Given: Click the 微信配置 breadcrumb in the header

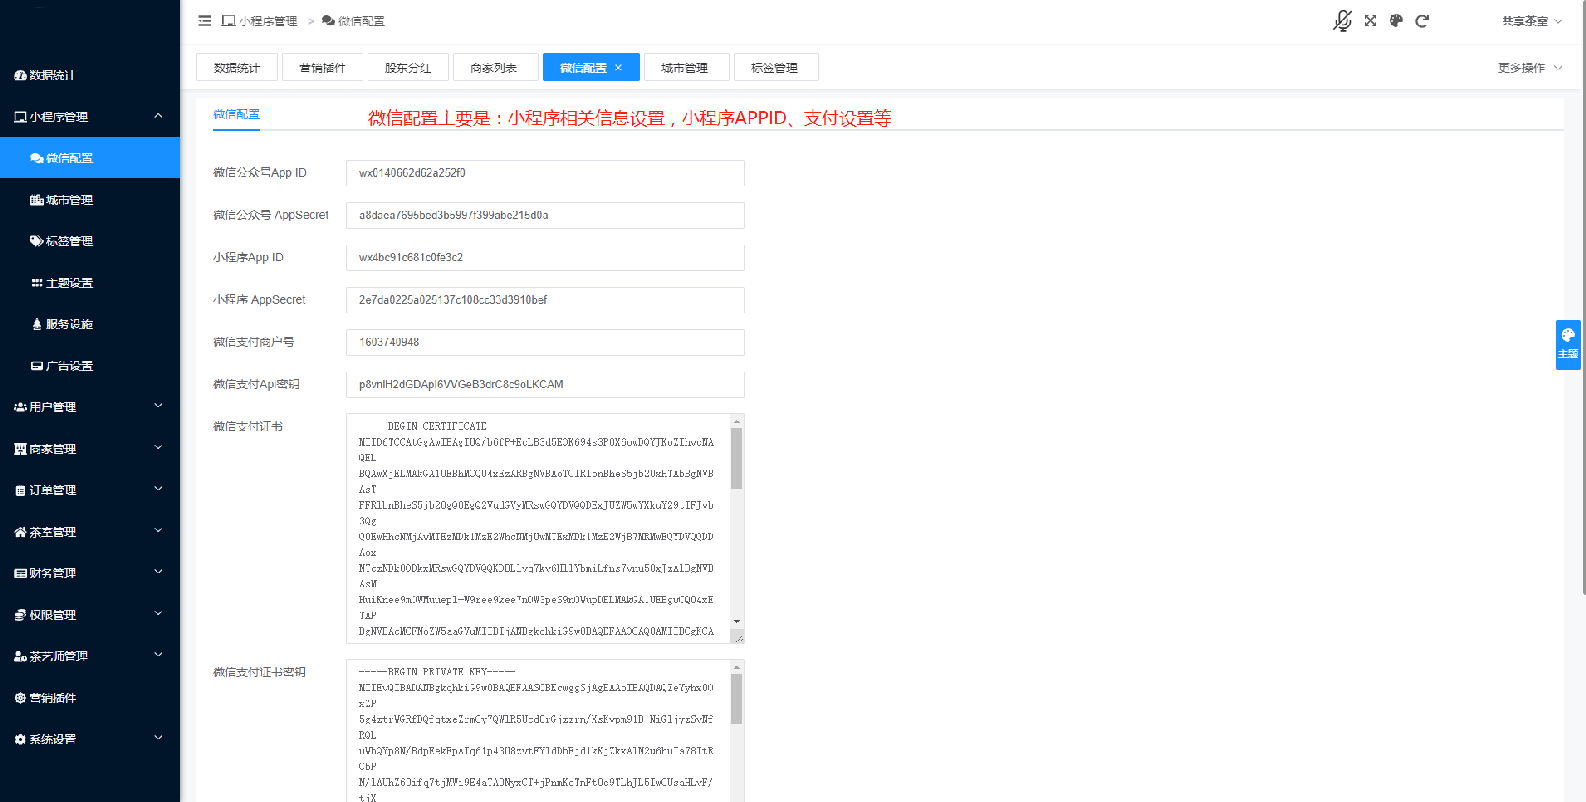Looking at the screenshot, I should [353, 21].
